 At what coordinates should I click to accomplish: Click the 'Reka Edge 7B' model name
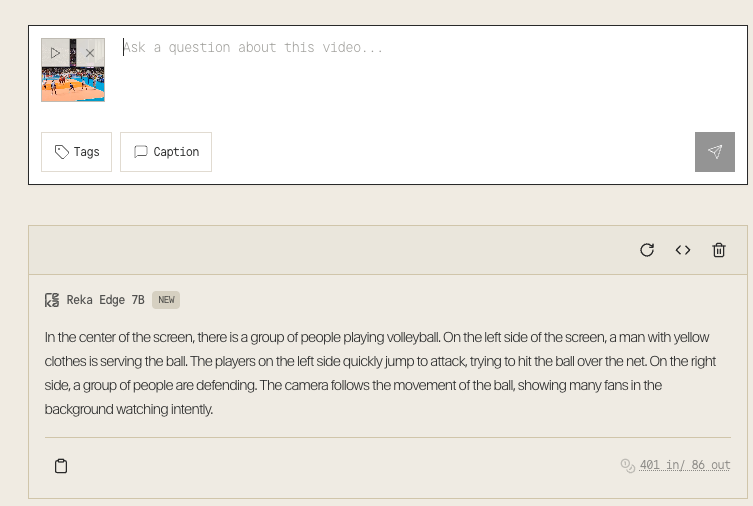click(x=105, y=300)
